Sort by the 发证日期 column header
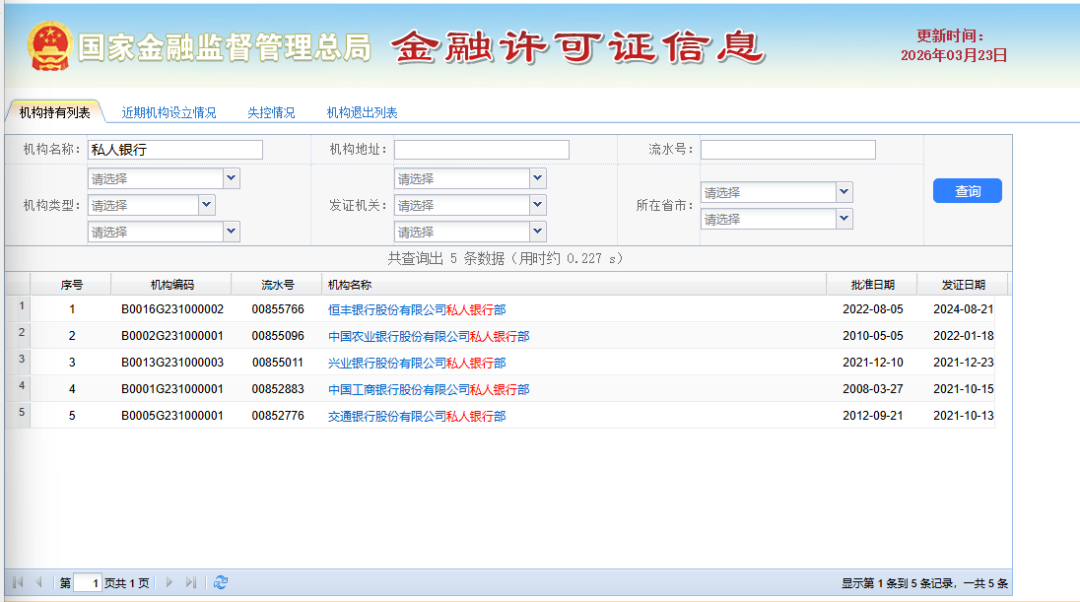 pos(963,285)
